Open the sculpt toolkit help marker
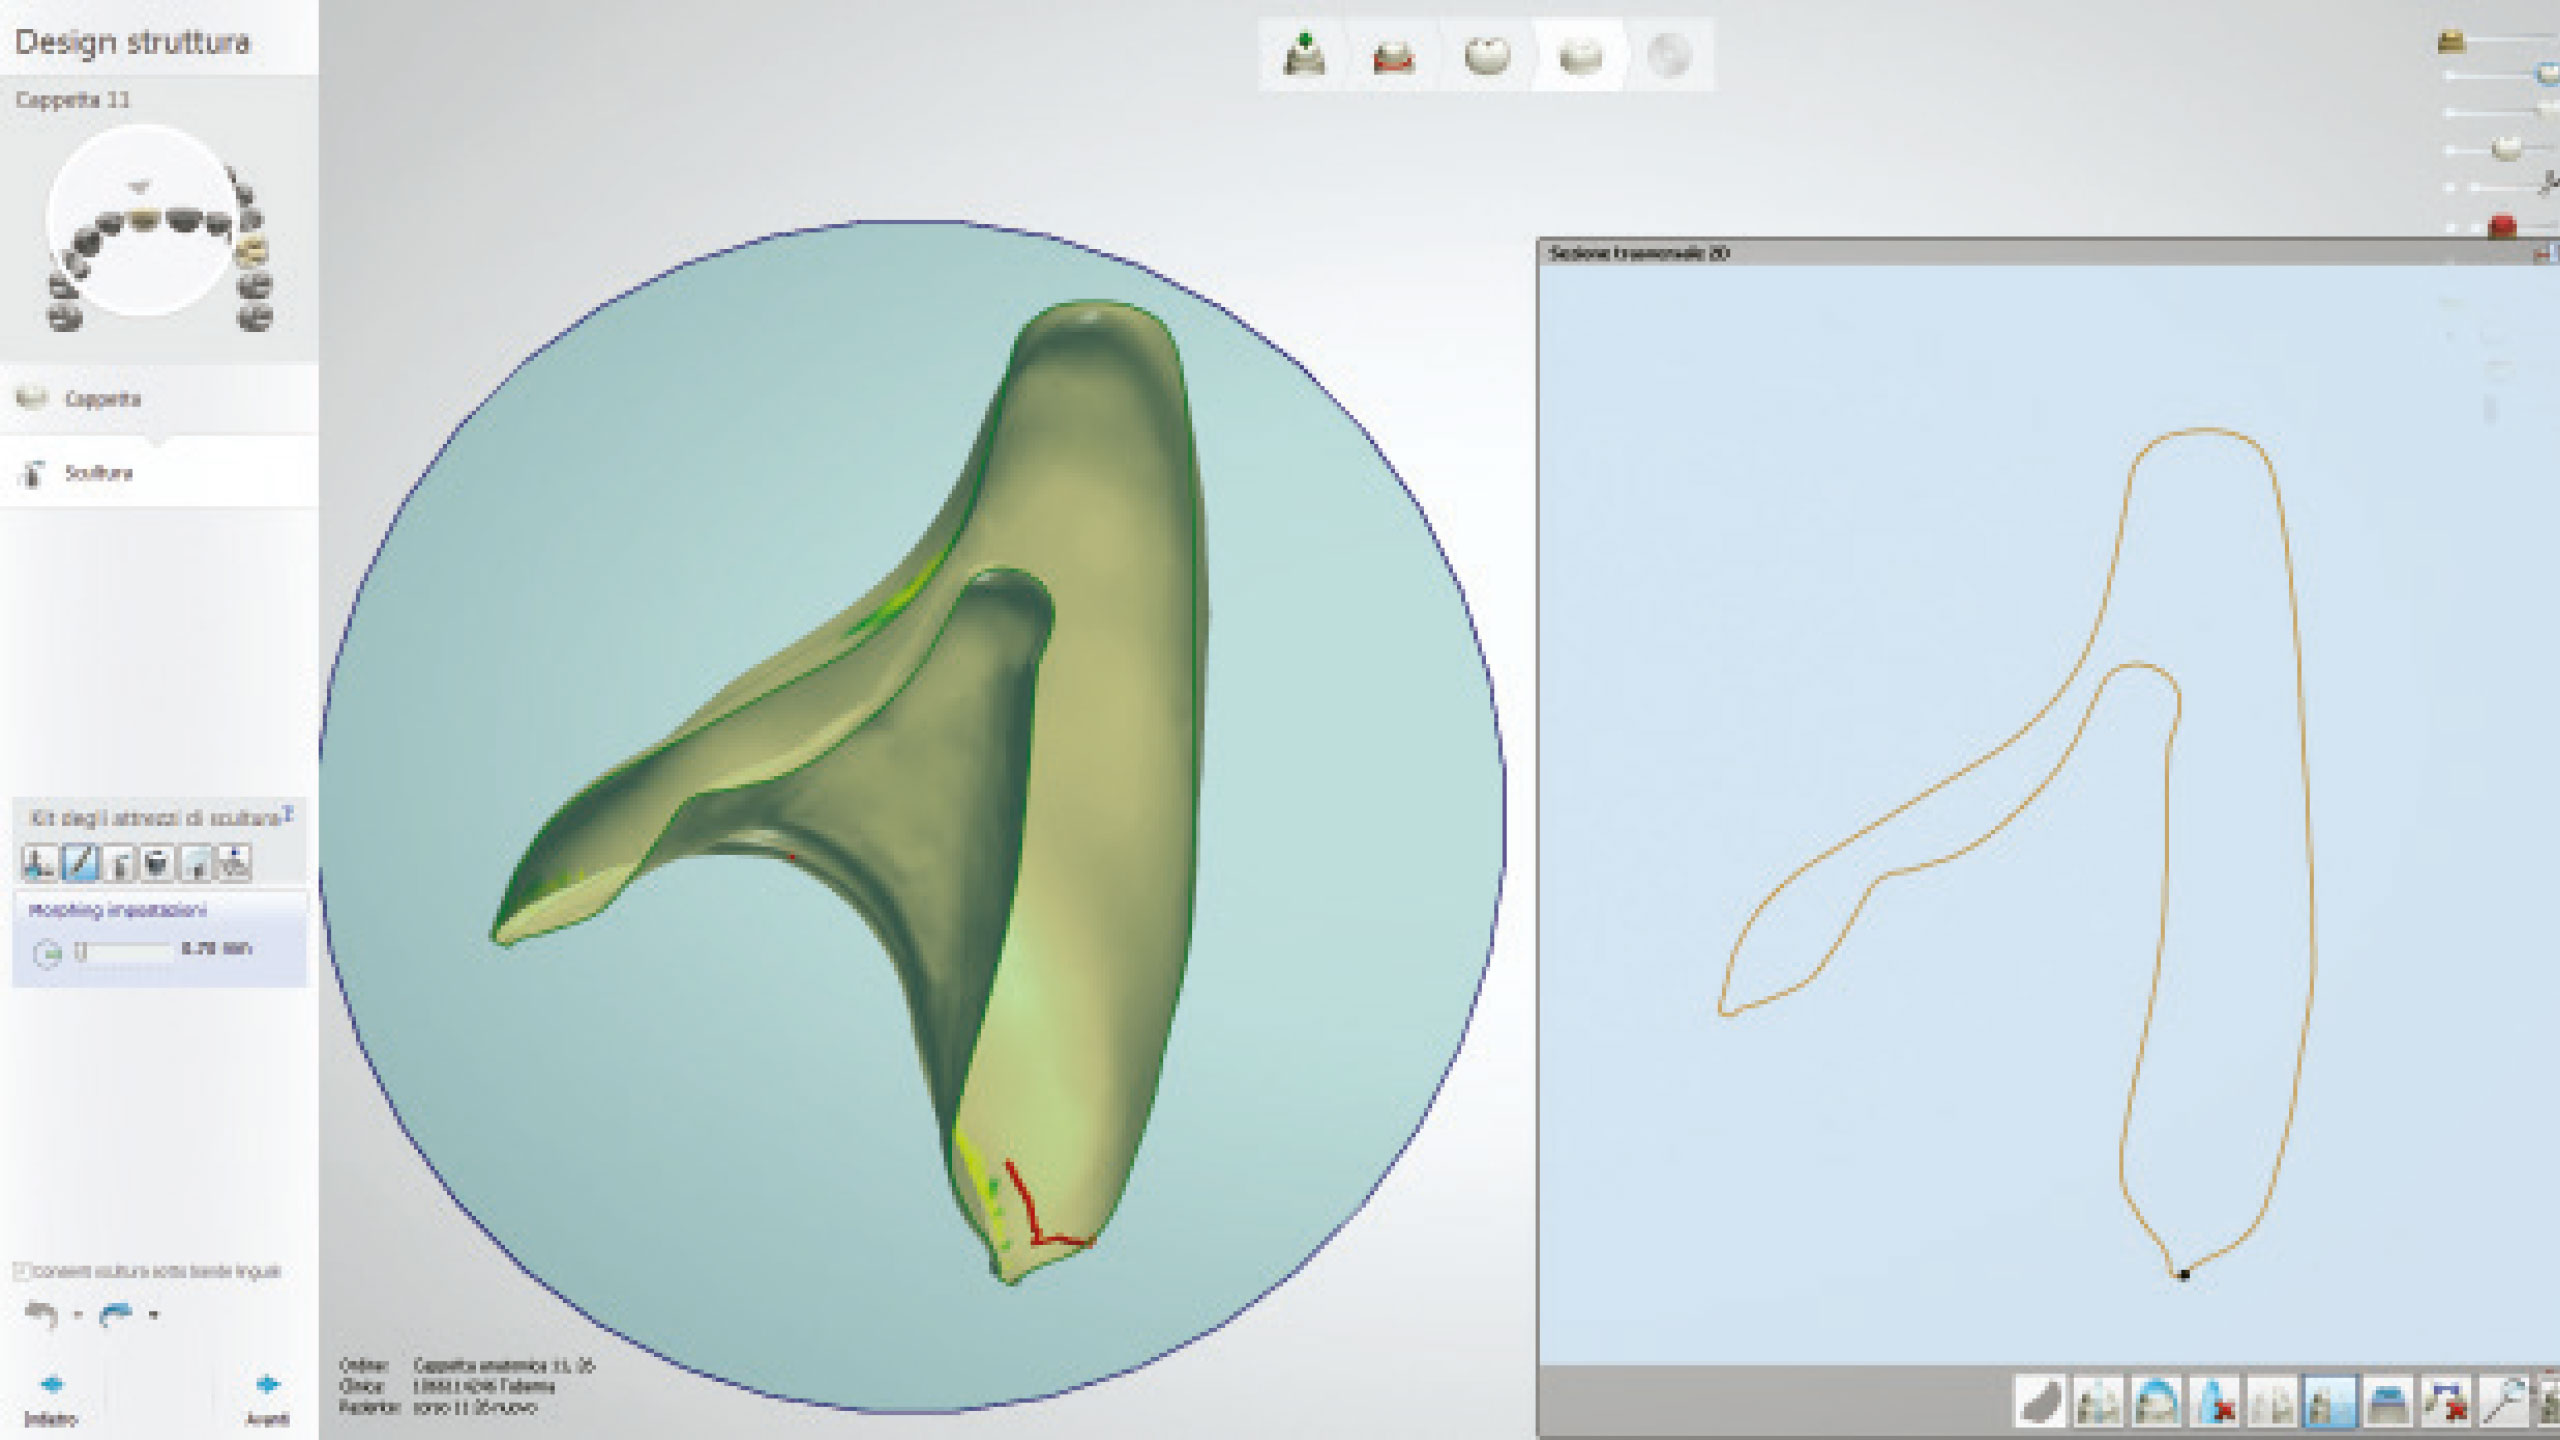This screenshot has height=1440, width=2560. click(x=287, y=813)
